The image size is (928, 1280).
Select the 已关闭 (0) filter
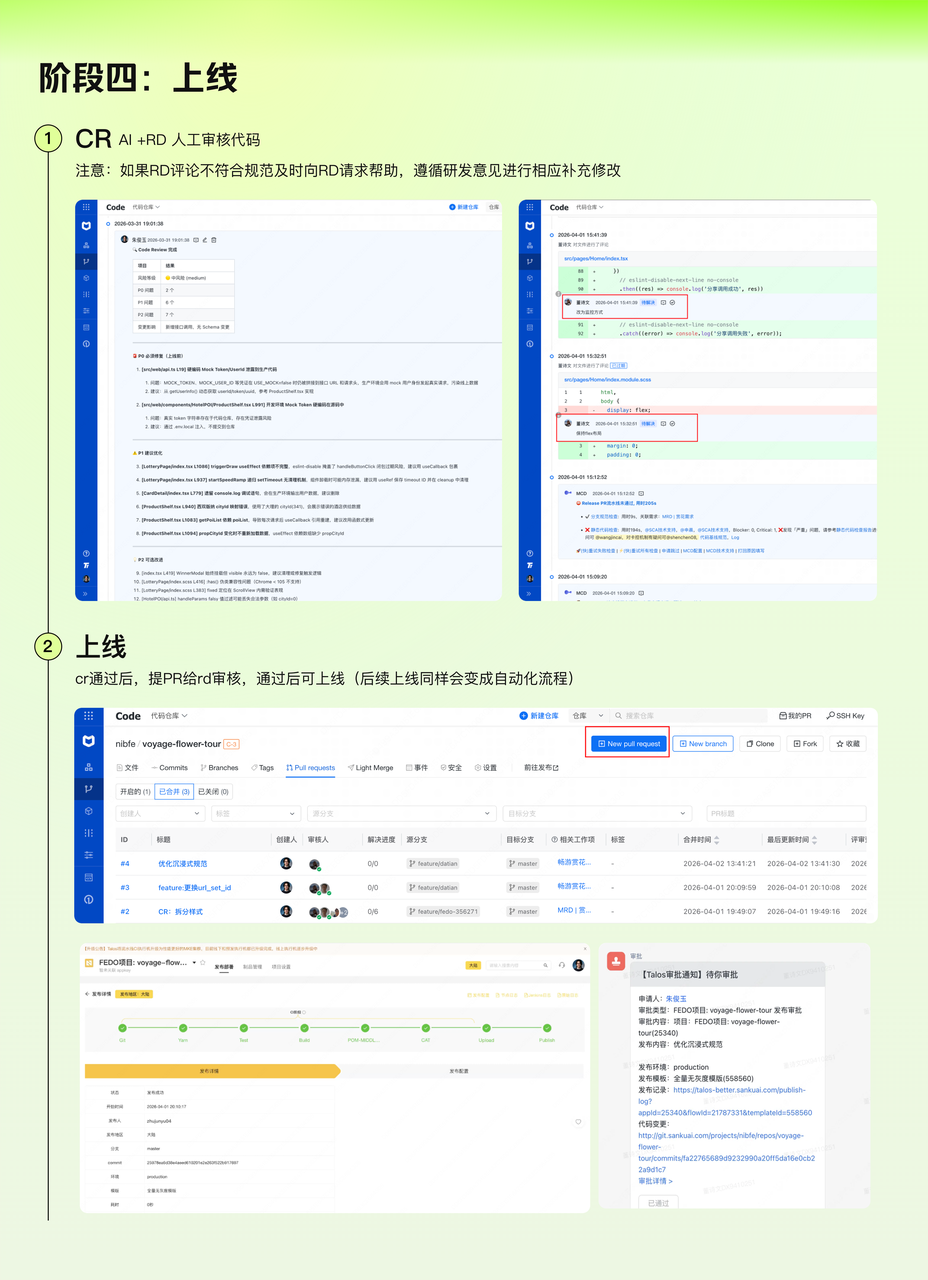coord(213,791)
